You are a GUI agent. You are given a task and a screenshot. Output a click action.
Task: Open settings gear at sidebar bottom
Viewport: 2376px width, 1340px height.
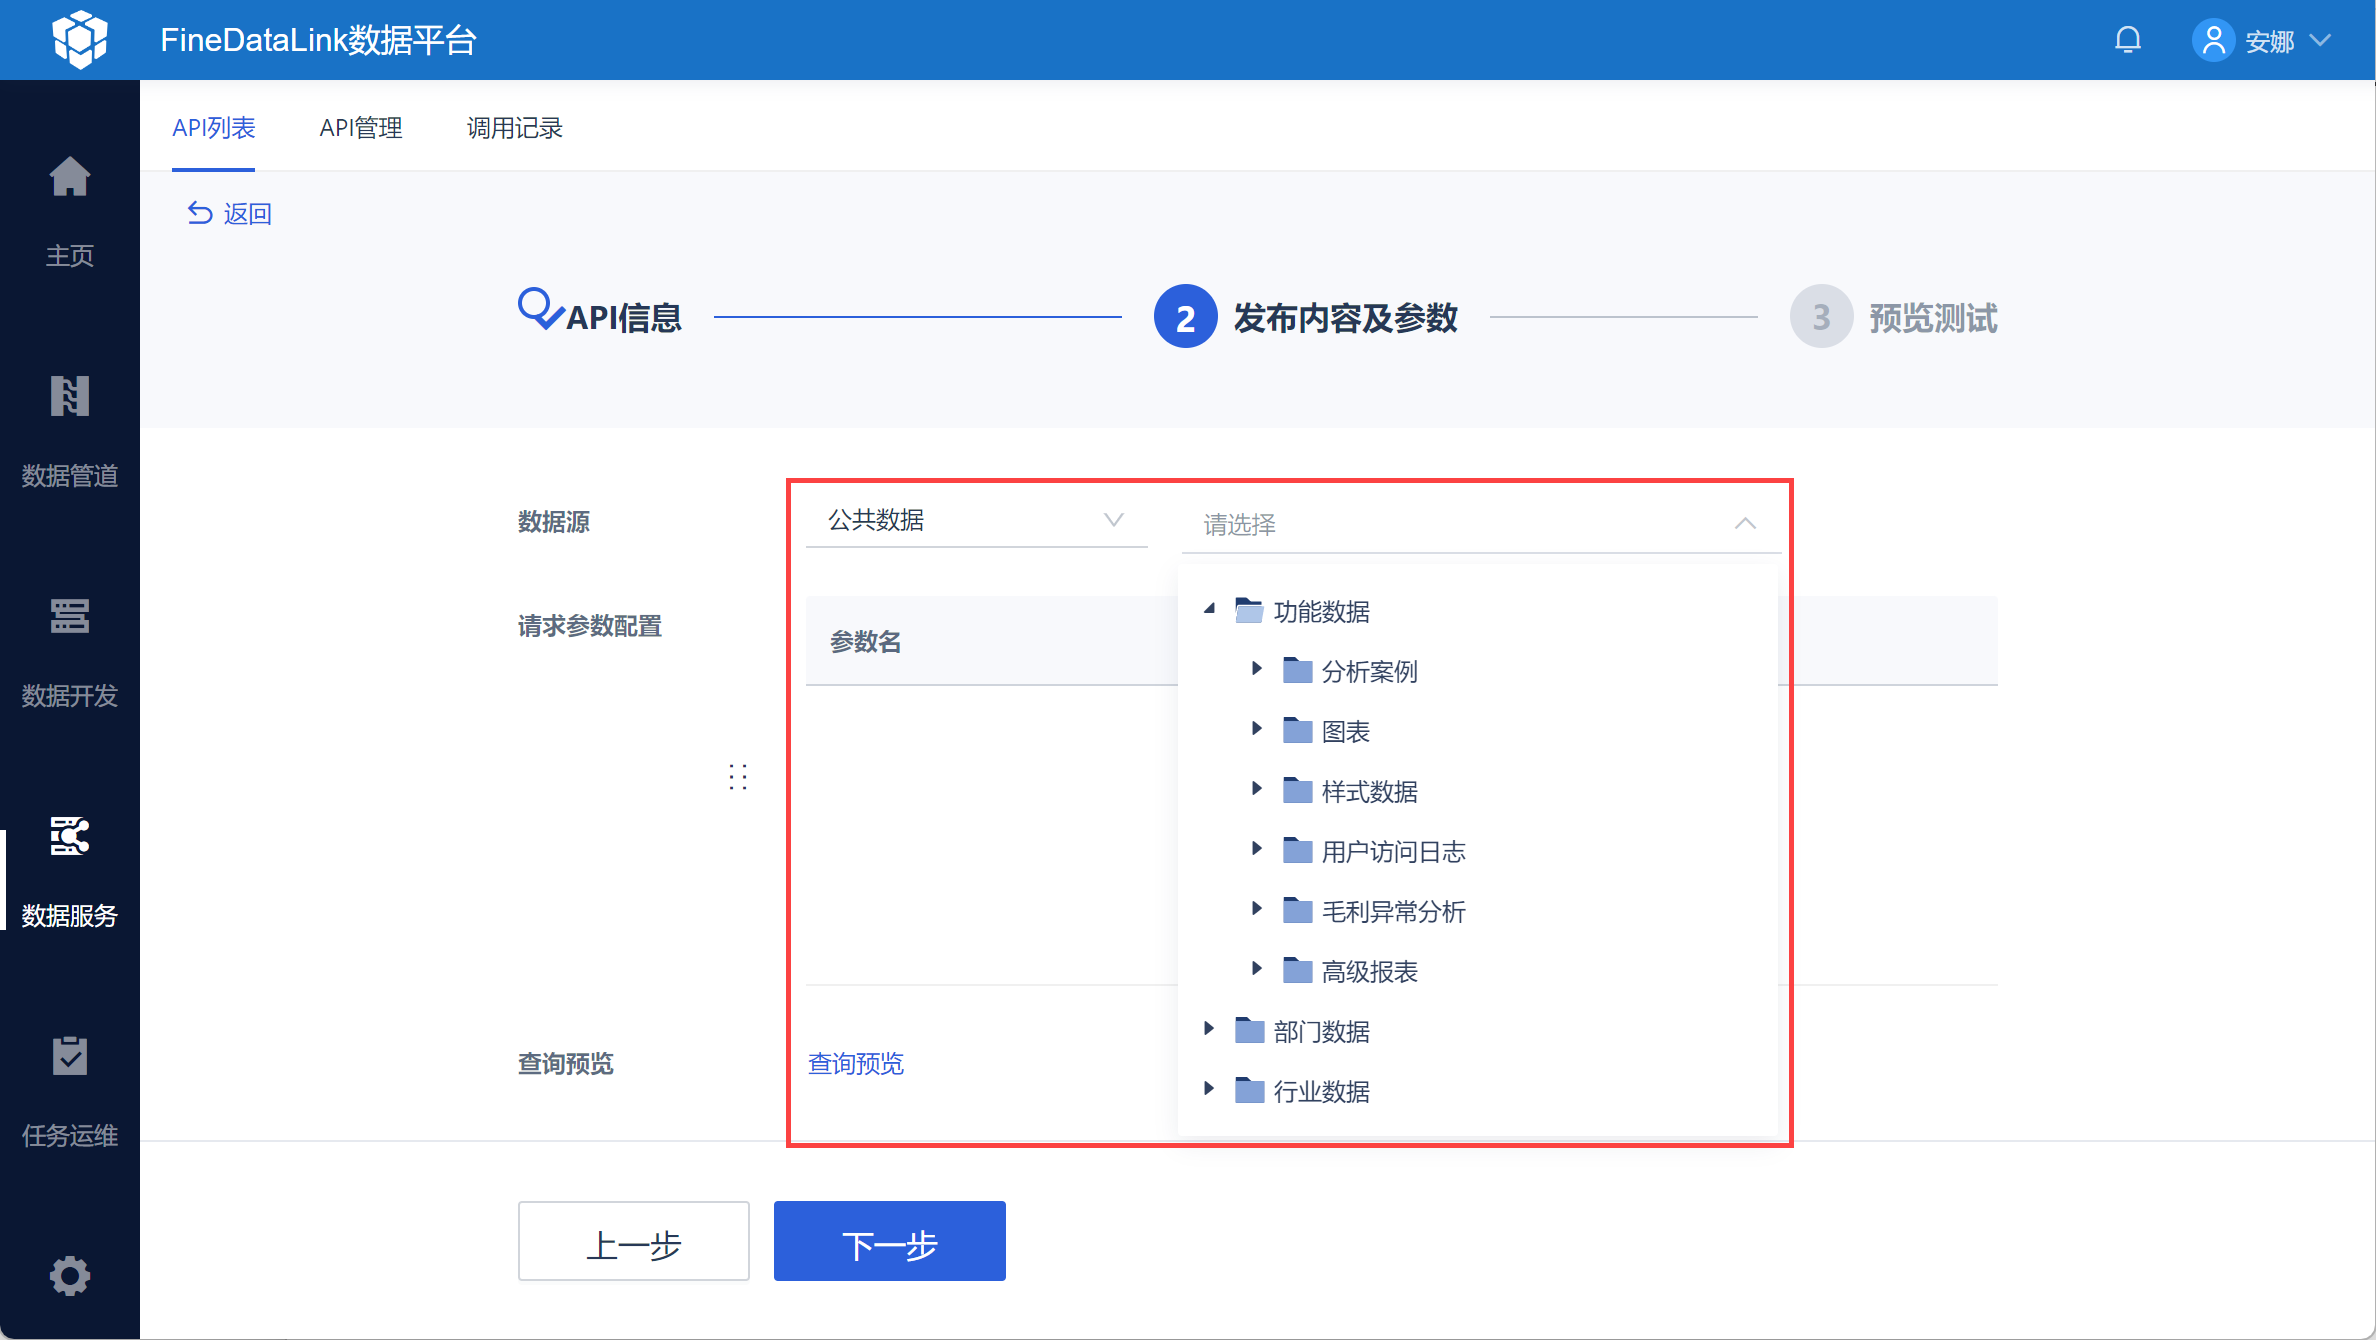[x=69, y=1276]
